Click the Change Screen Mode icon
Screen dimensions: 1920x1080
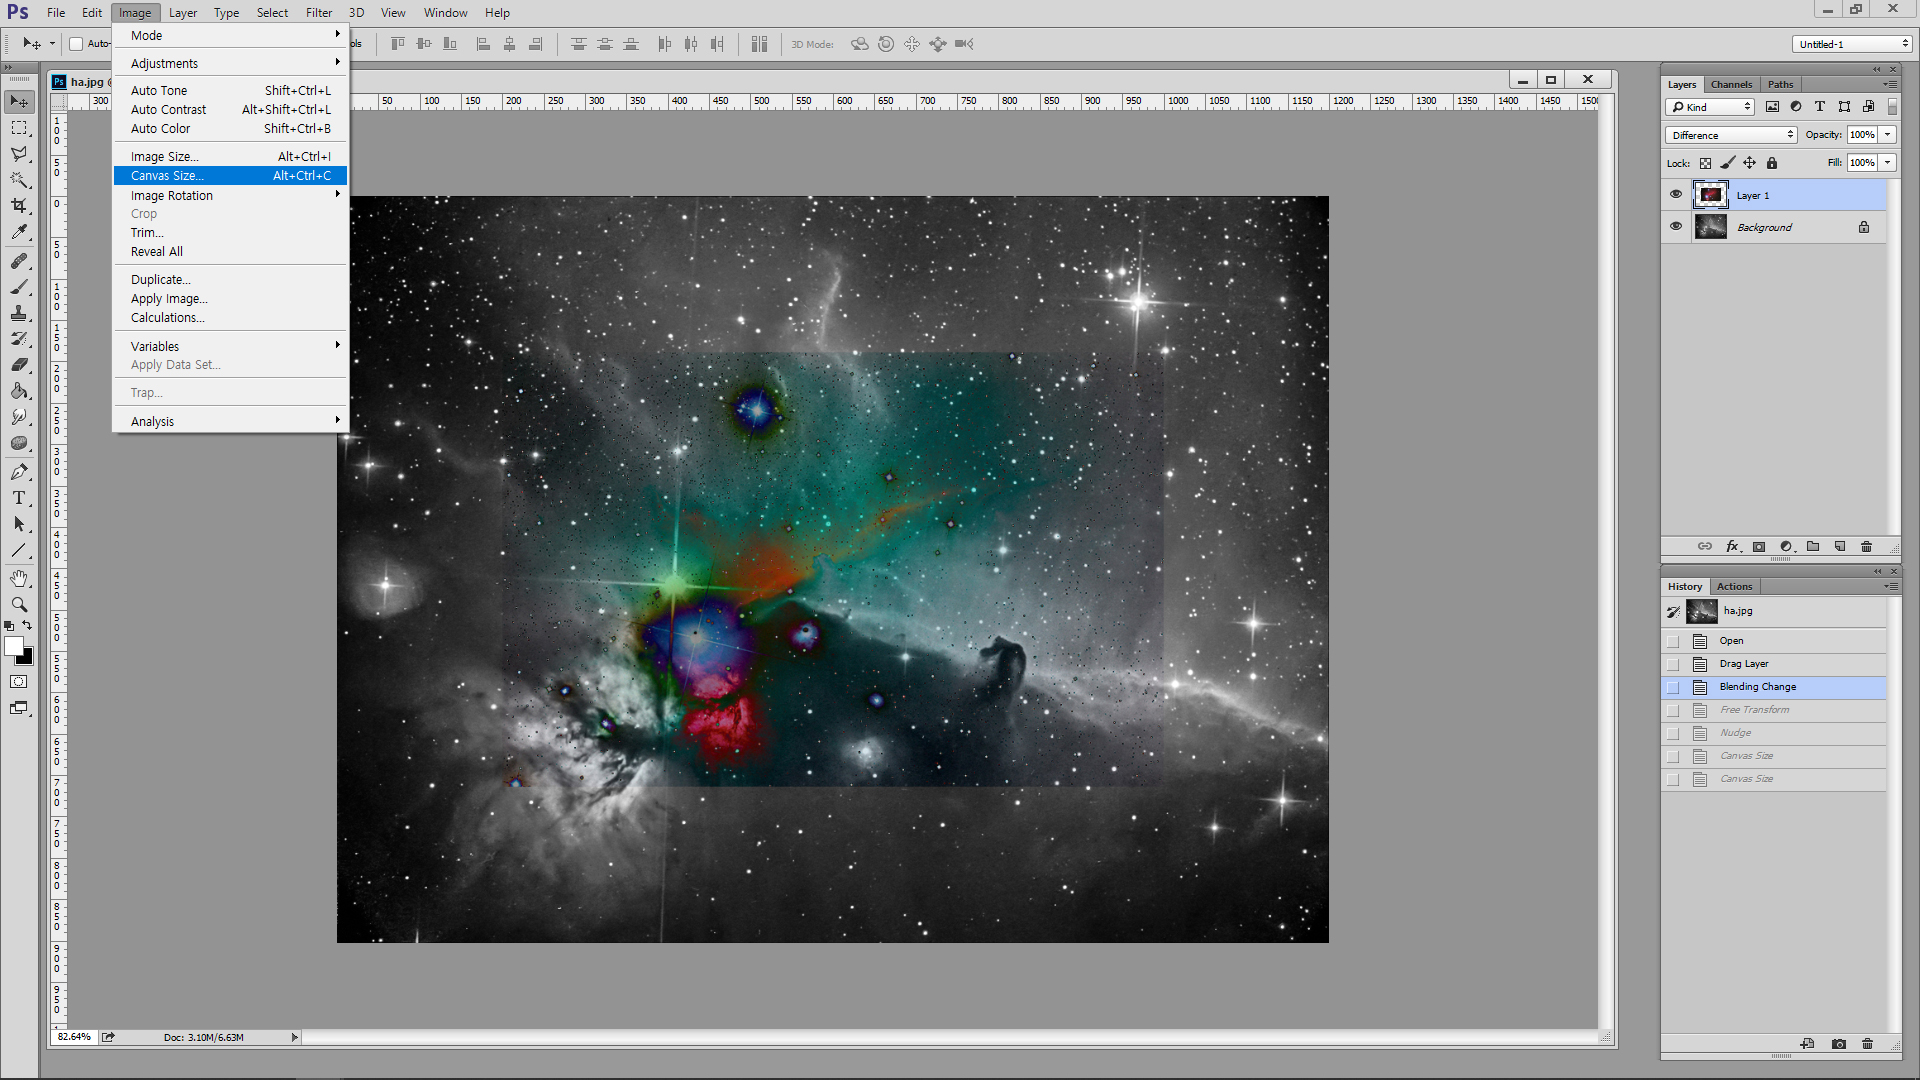(x=19, y=708)
